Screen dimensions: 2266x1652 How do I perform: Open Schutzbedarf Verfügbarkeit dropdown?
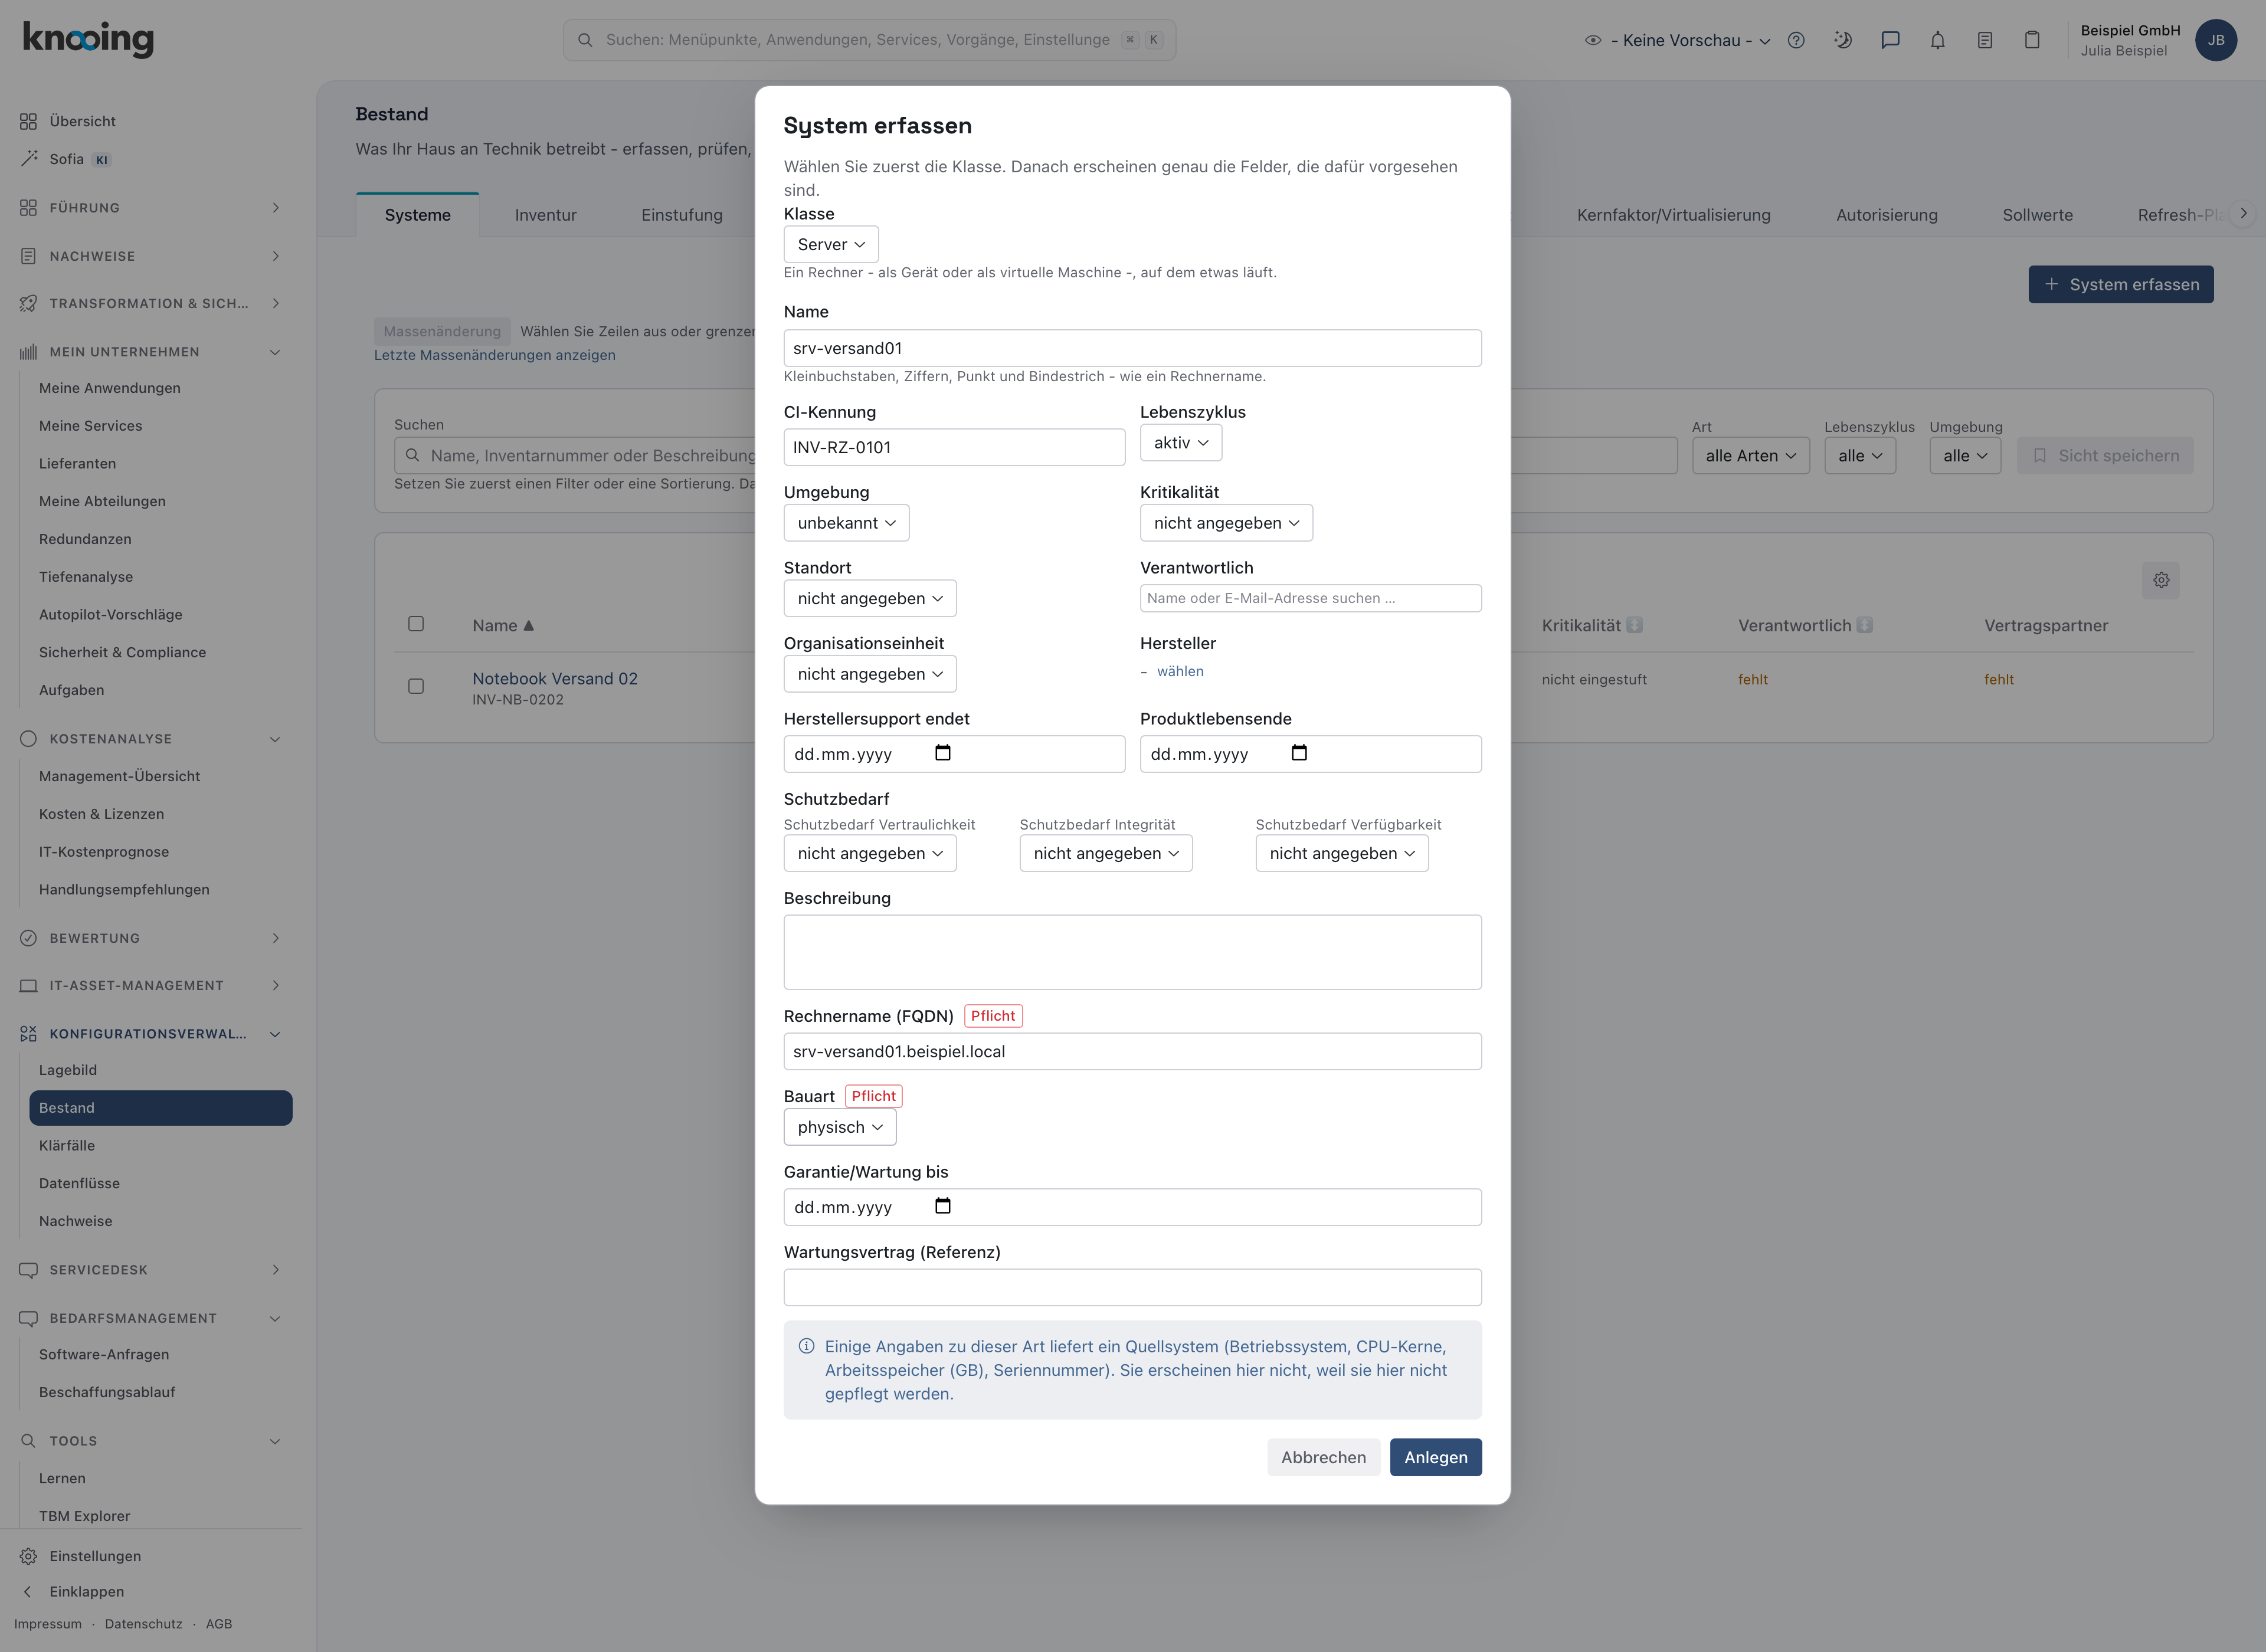point(1342,853)
